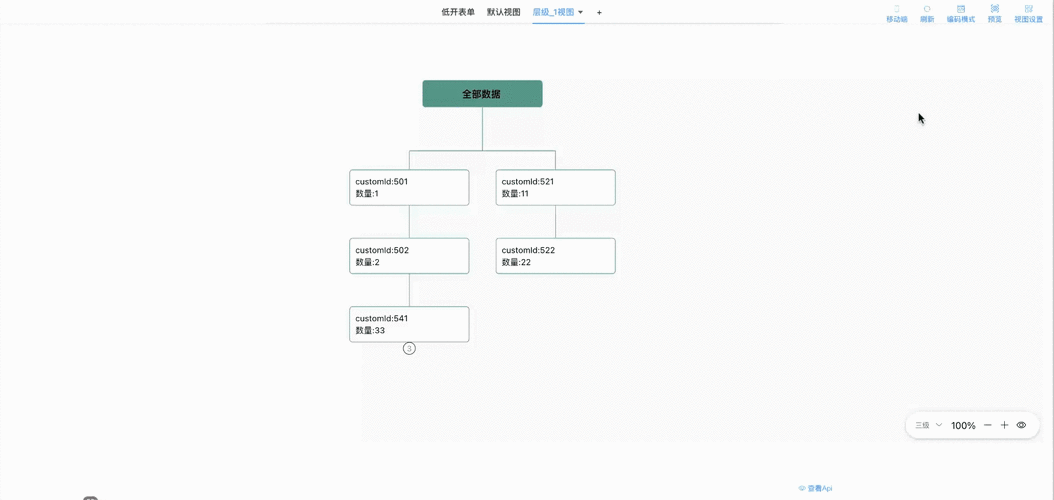Click the 100% zoom value
Screen dimensions: 1054x500
963,425
